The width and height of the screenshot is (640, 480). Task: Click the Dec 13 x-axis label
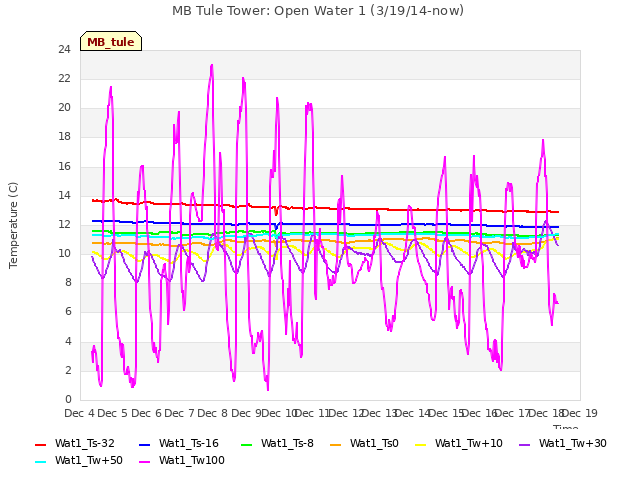pos(380,413)
